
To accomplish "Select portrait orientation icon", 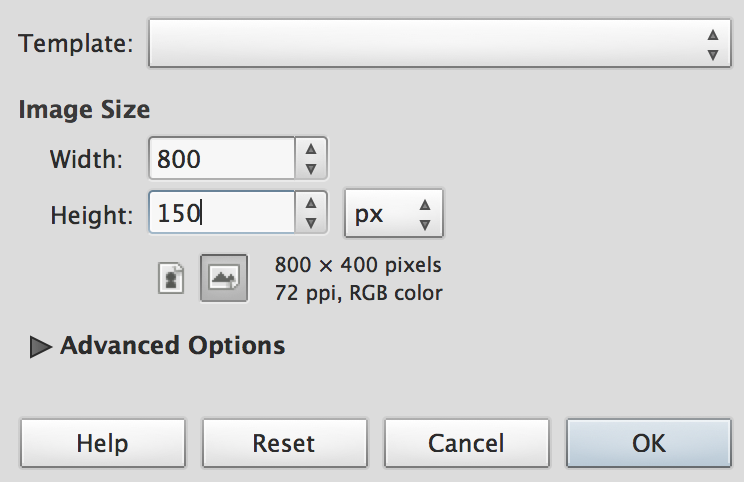I will (171, 277).
